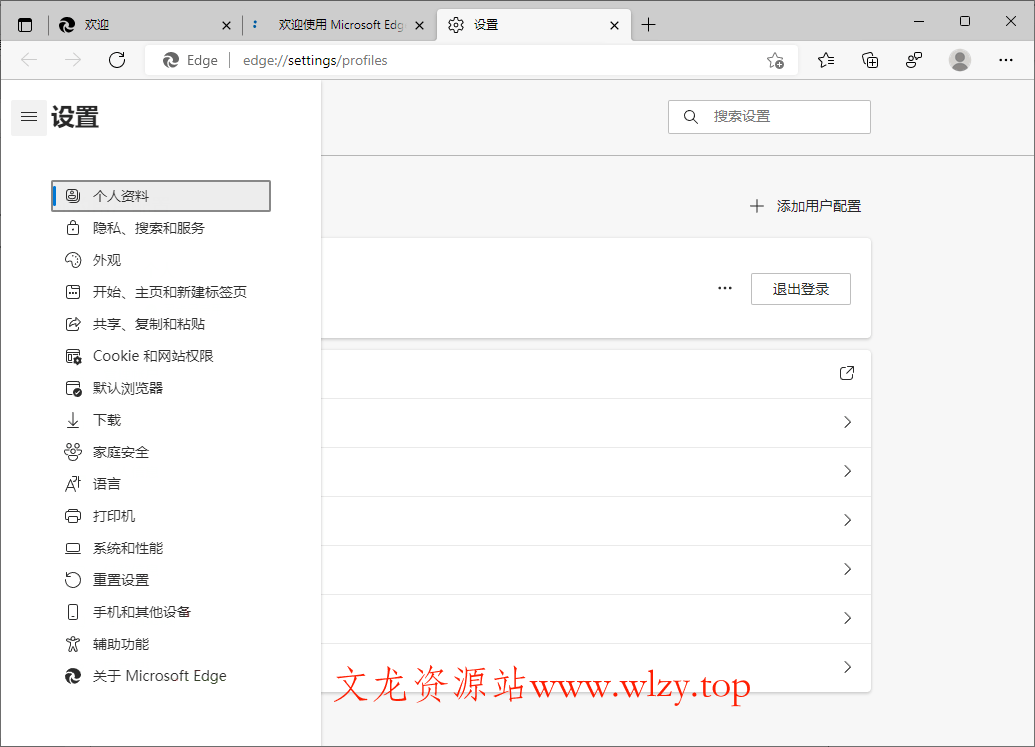Click the external link icon on profile card
The height and width of the screenshot is (747, 1035).
[x=846, y=372]
